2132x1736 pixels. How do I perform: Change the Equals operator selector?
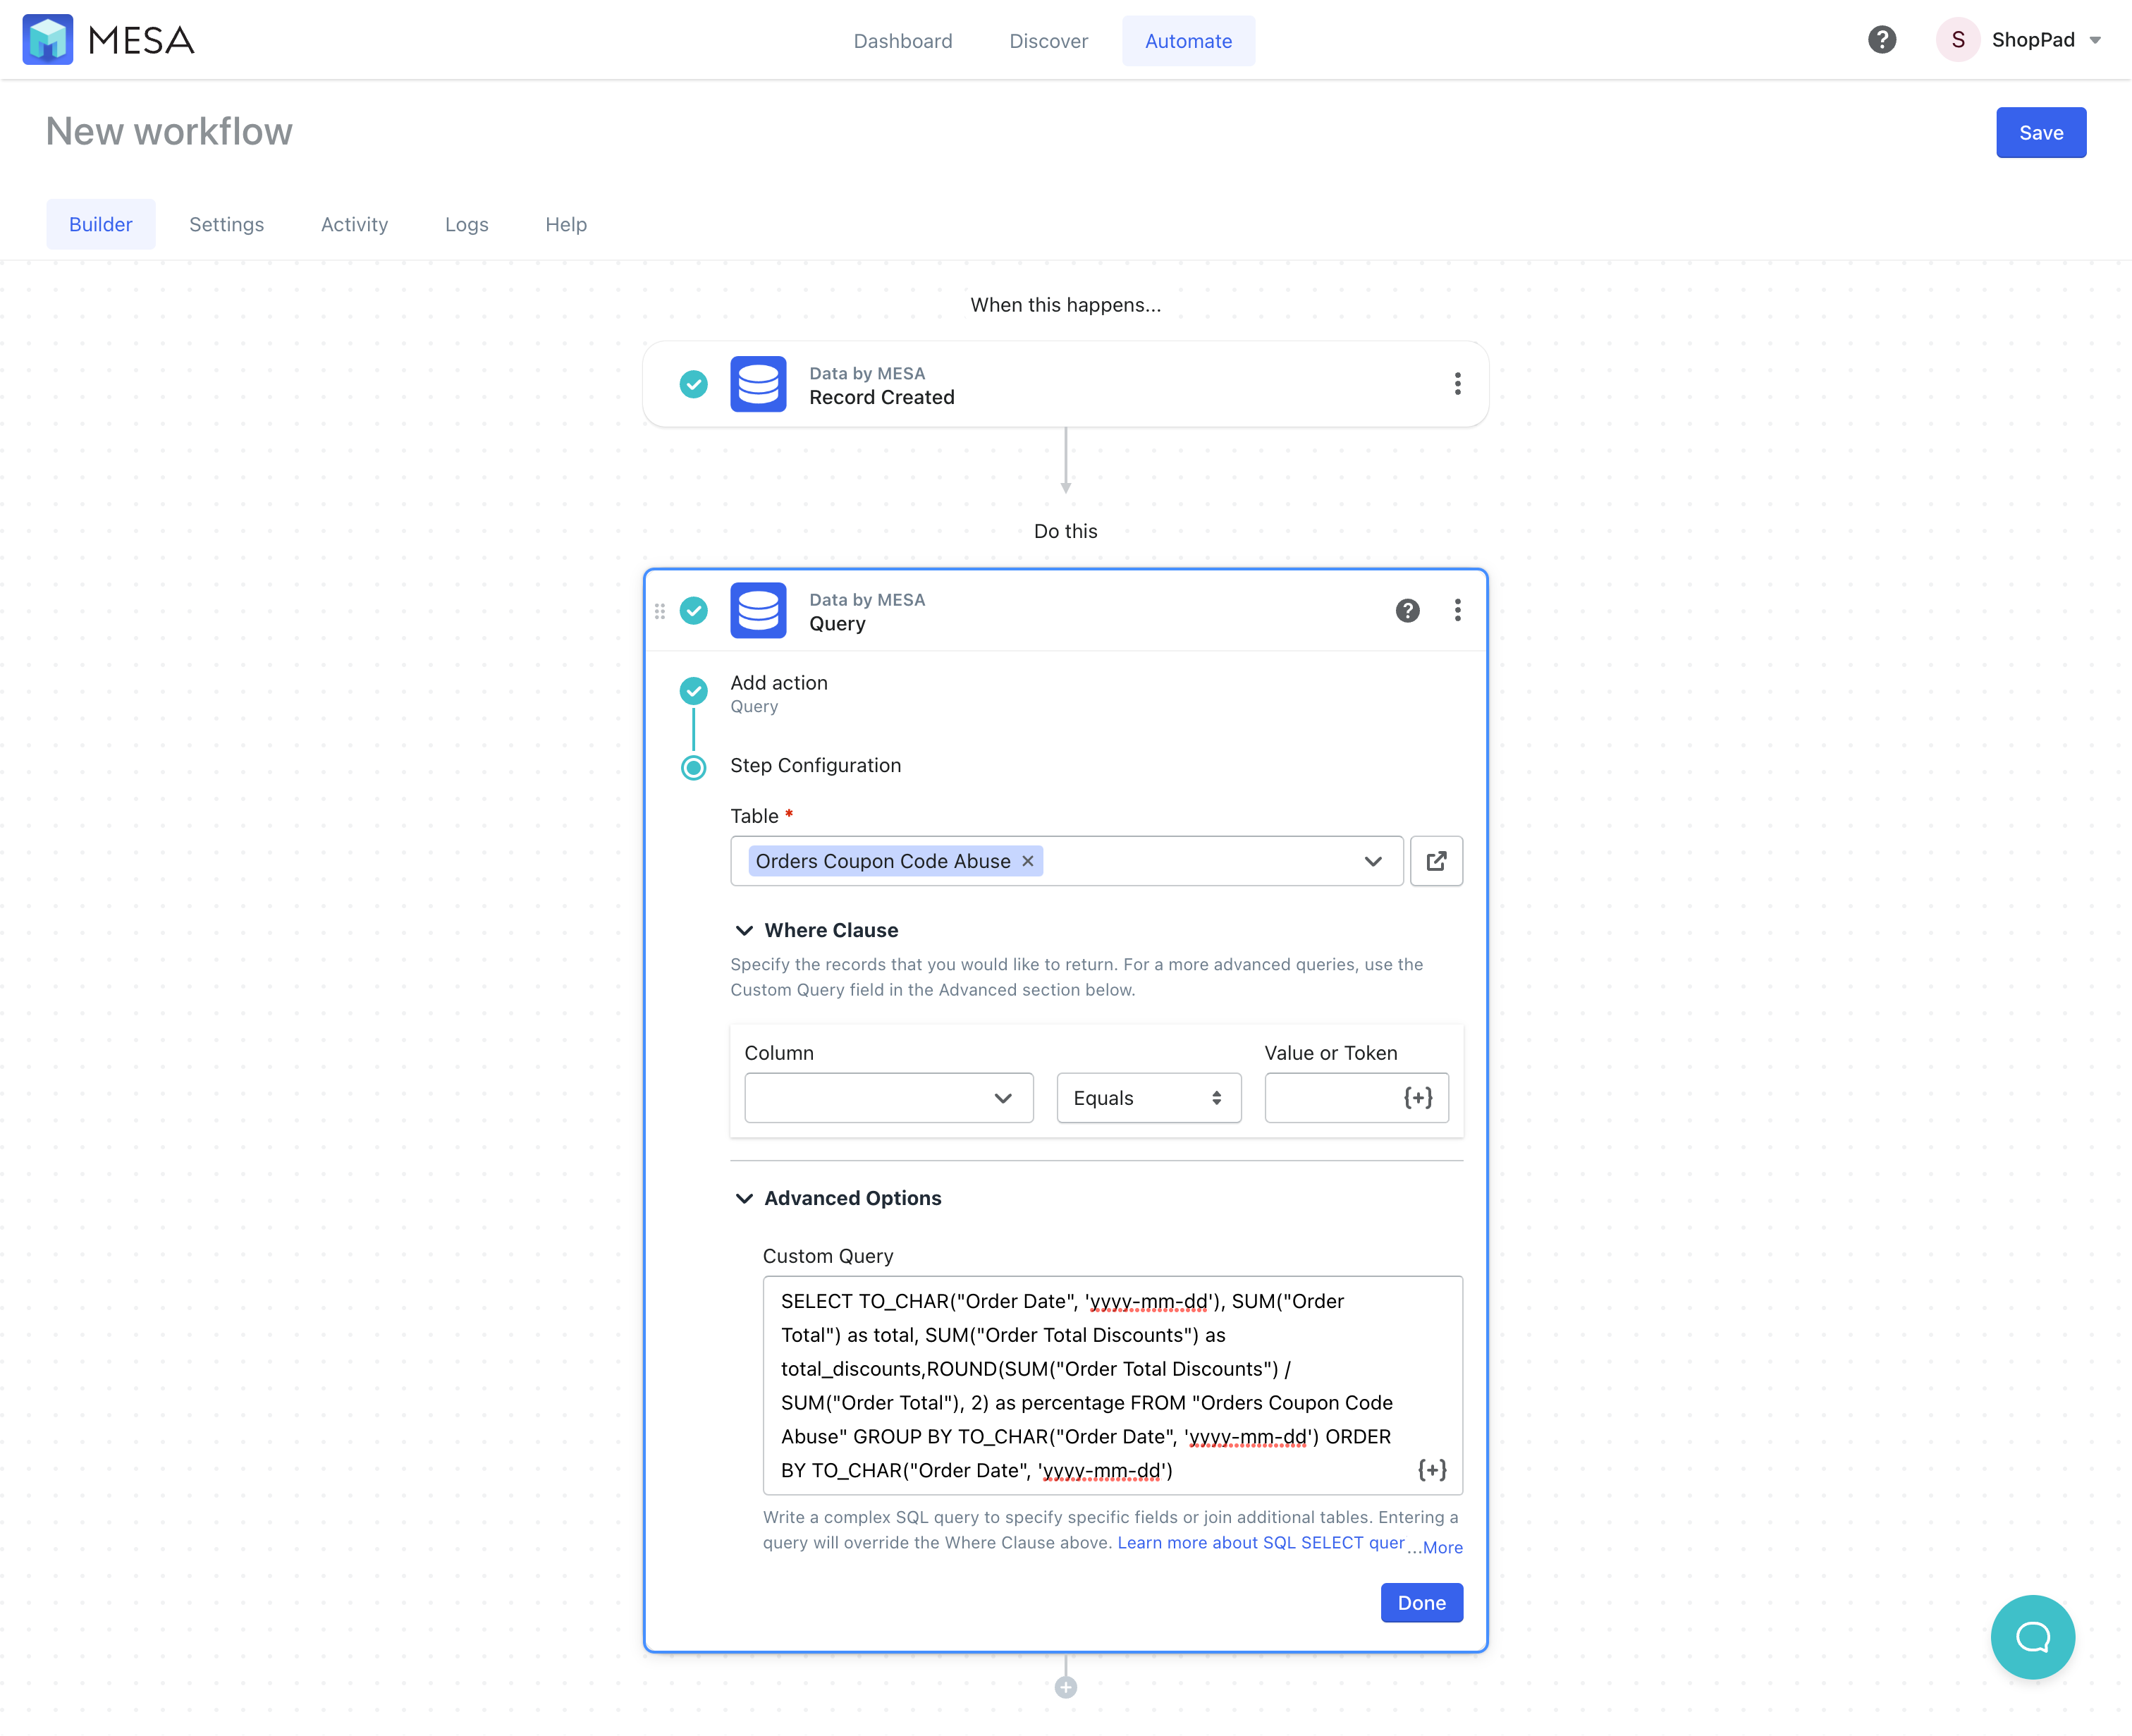click(1149, 1098)
